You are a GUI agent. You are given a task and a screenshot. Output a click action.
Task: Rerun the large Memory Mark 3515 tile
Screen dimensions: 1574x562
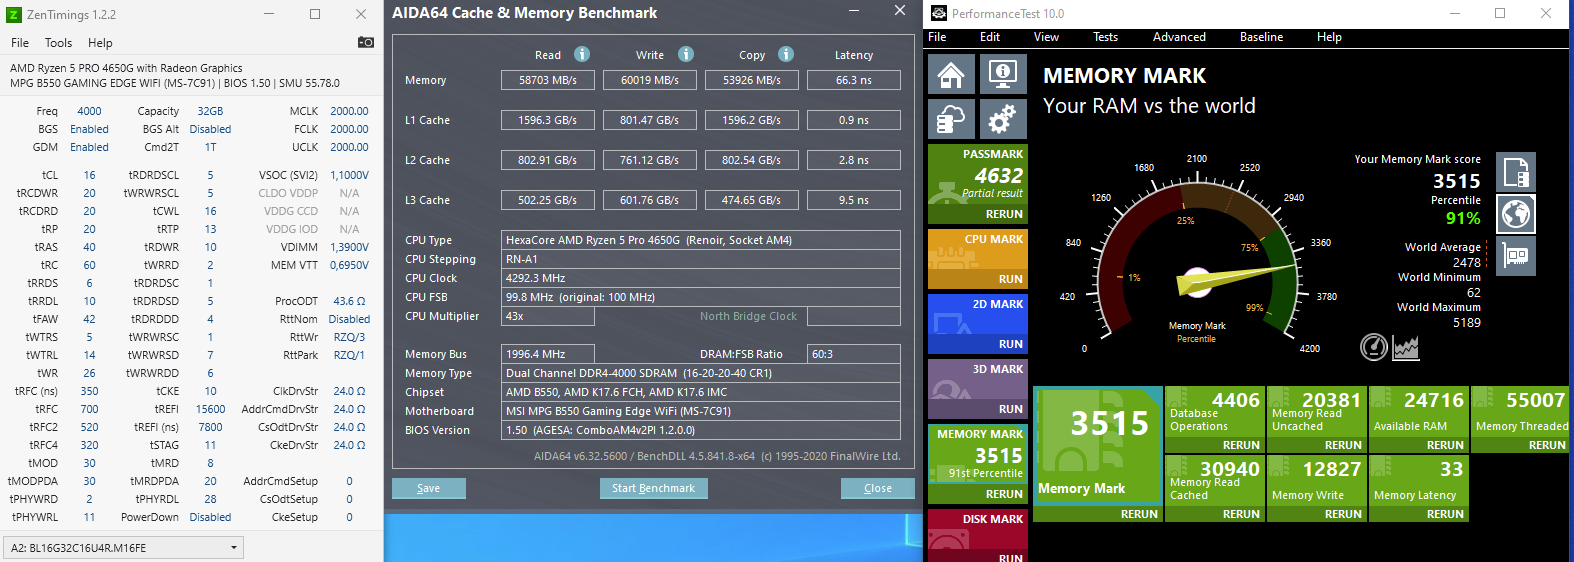[x=1139, y=514]
